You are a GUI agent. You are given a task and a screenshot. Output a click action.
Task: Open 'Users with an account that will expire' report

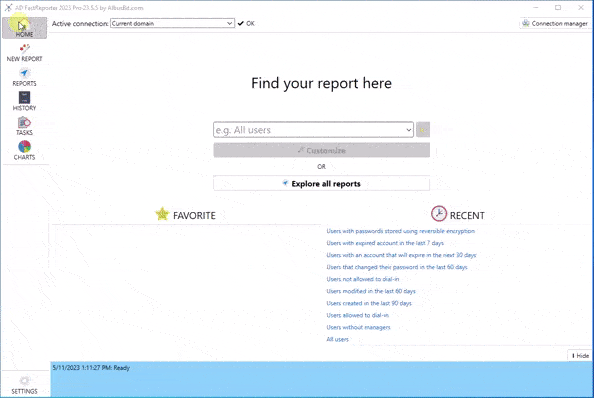[x=401, y=255]
